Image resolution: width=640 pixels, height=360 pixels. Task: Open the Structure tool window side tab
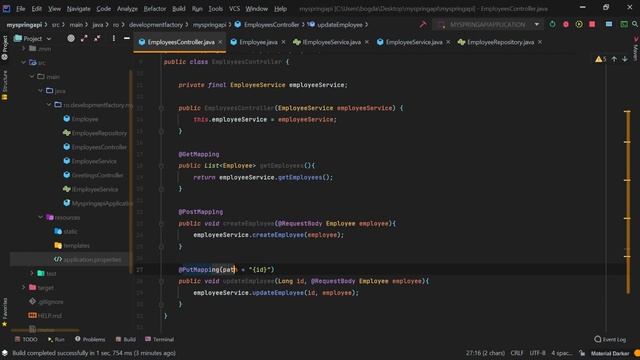coord(4,85)
